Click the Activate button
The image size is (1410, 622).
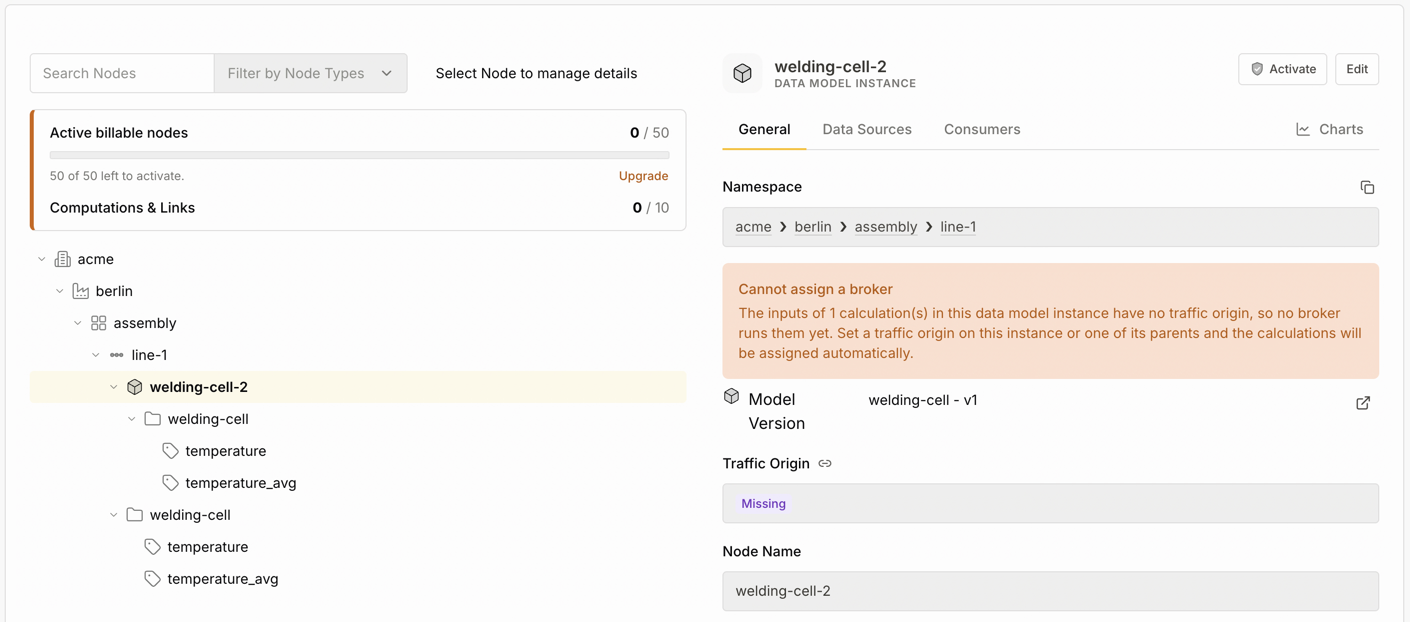pos(1283,69)
